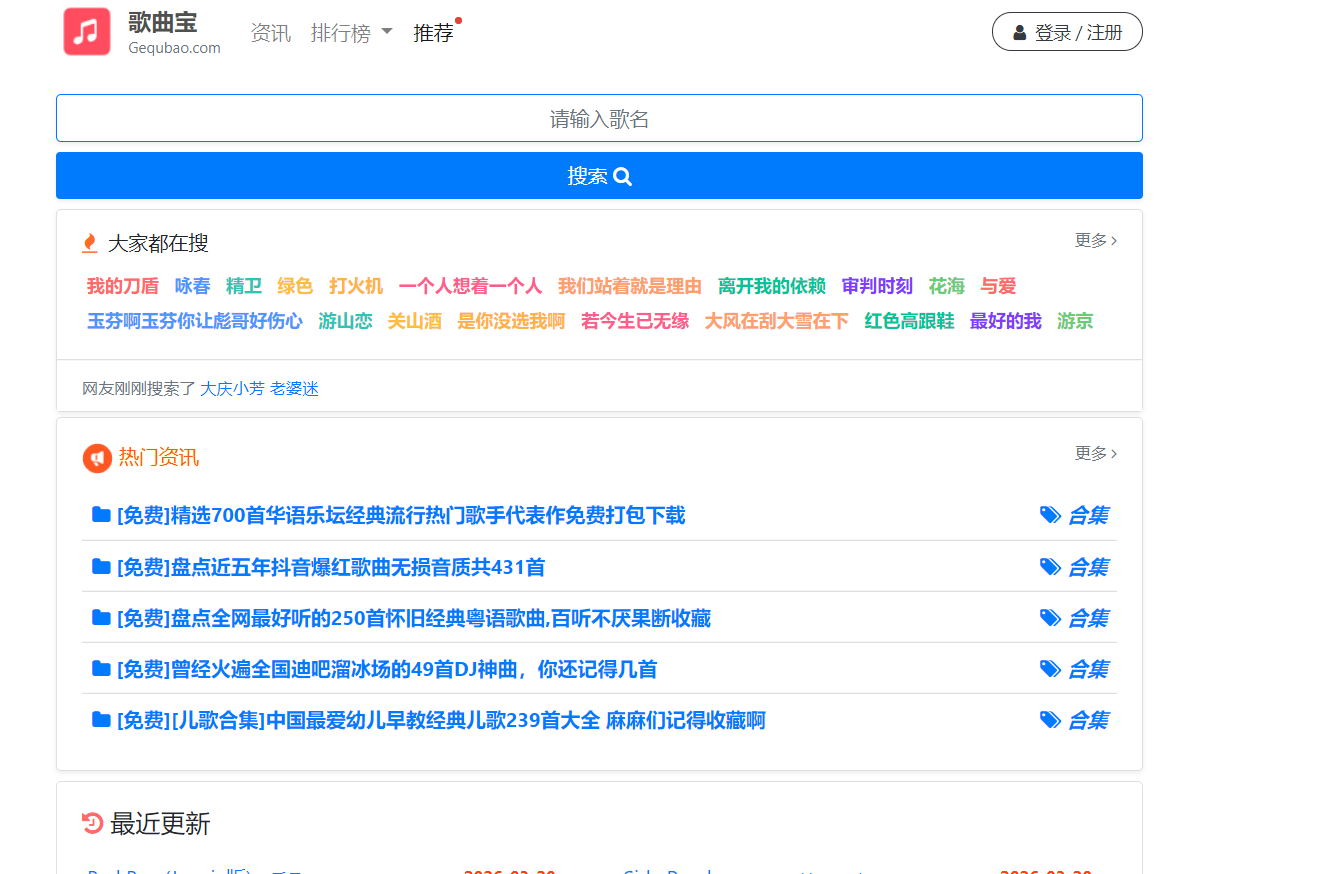
Task: Open the 排行榜 dropdown menu
Action: (351, 33)
